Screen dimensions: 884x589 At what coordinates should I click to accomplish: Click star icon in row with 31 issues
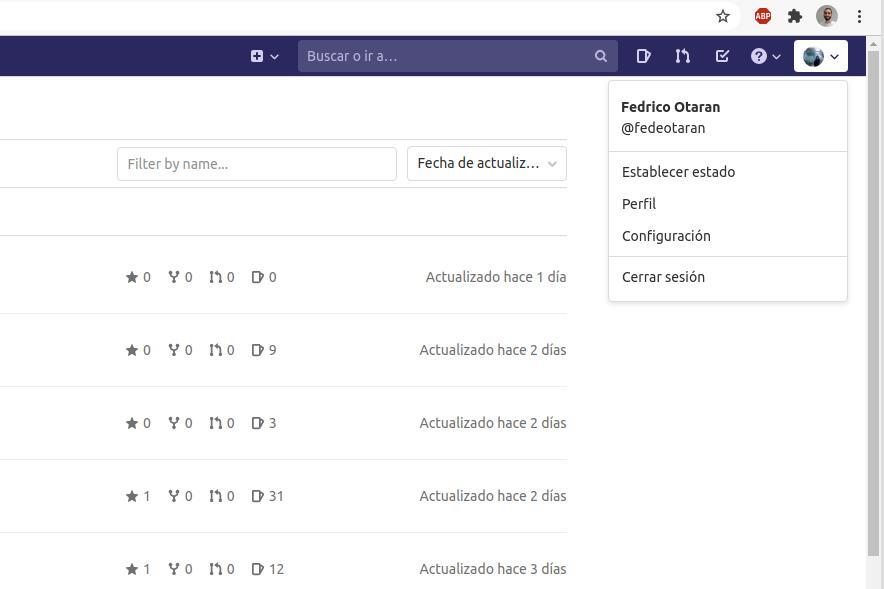[x=132, y=496]
